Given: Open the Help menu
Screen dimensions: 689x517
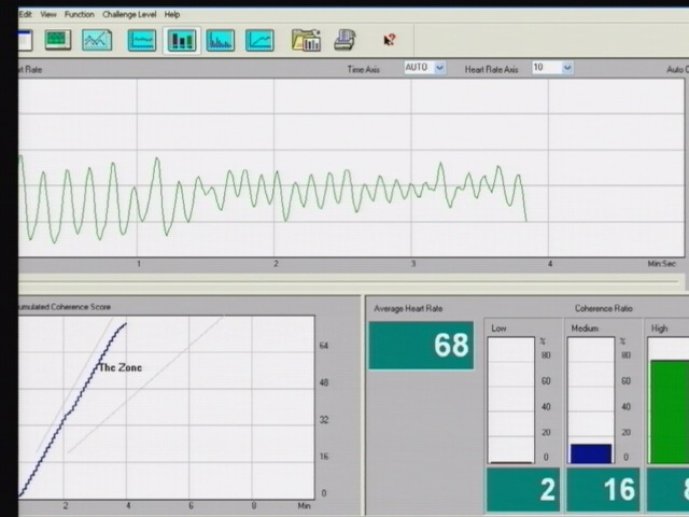Looking at the screenshot, I should pos(172,14).
